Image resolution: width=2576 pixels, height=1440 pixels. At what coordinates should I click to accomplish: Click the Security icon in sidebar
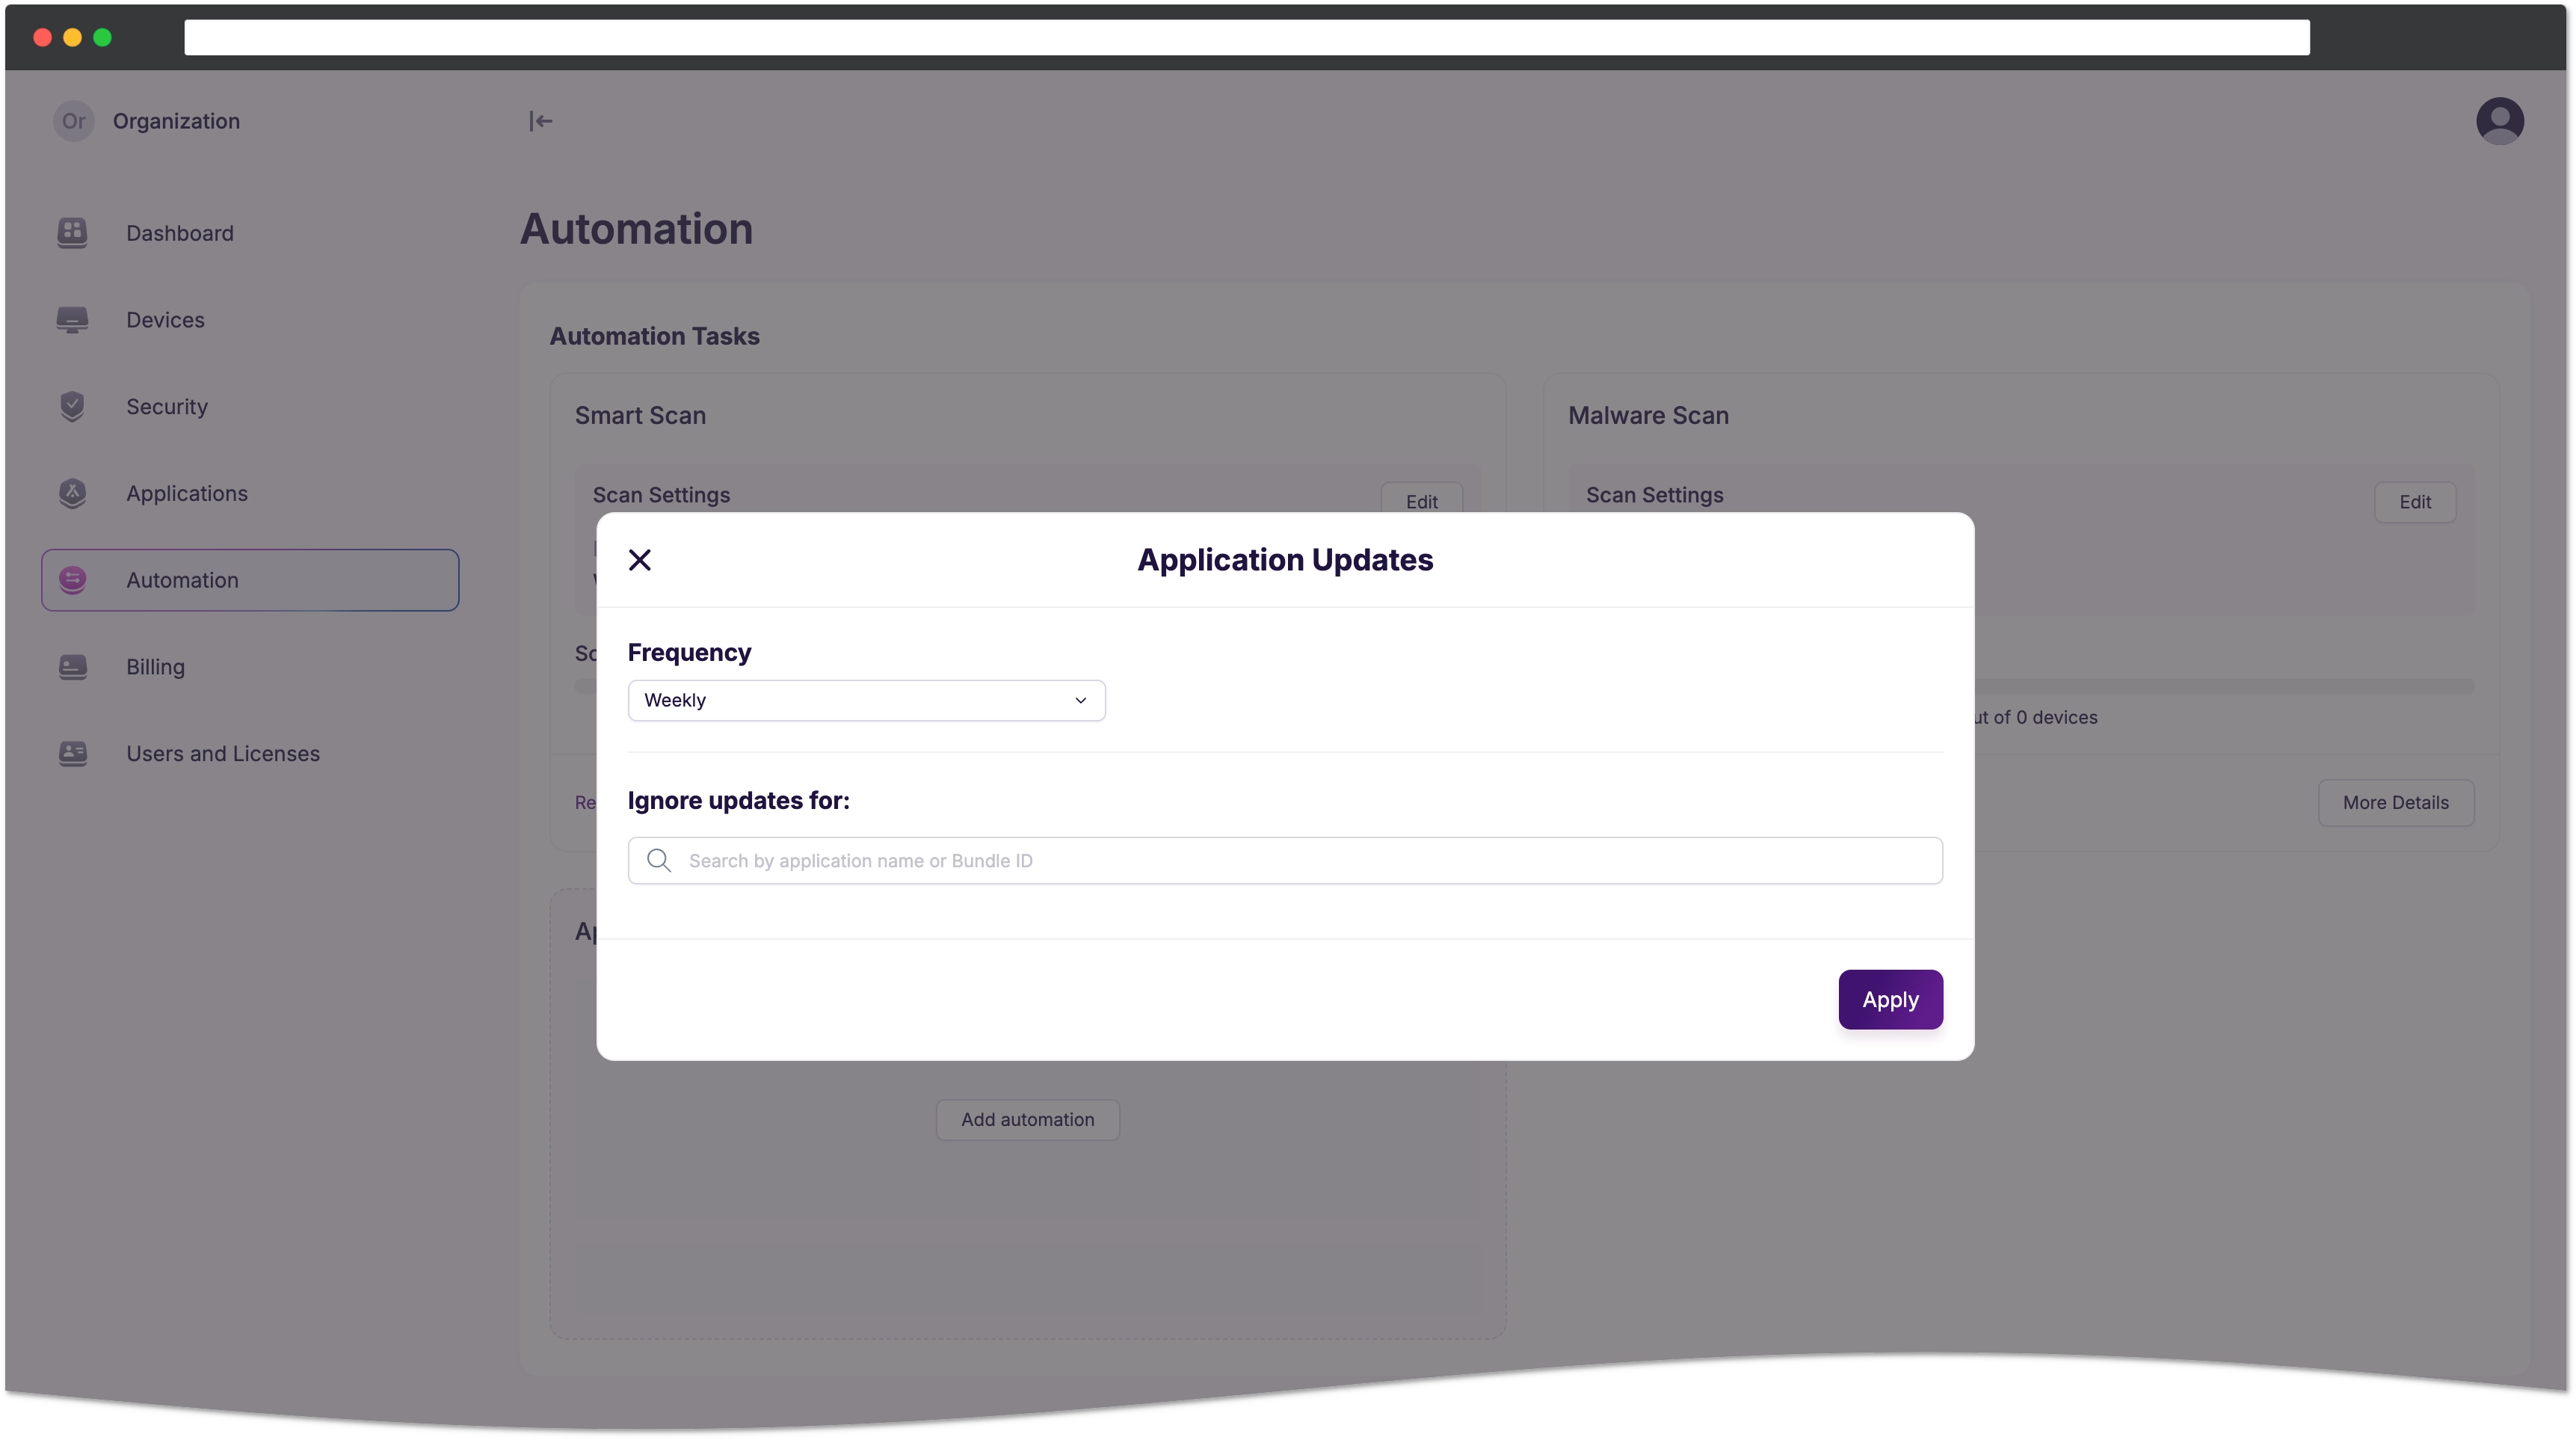tap(73, 405)
